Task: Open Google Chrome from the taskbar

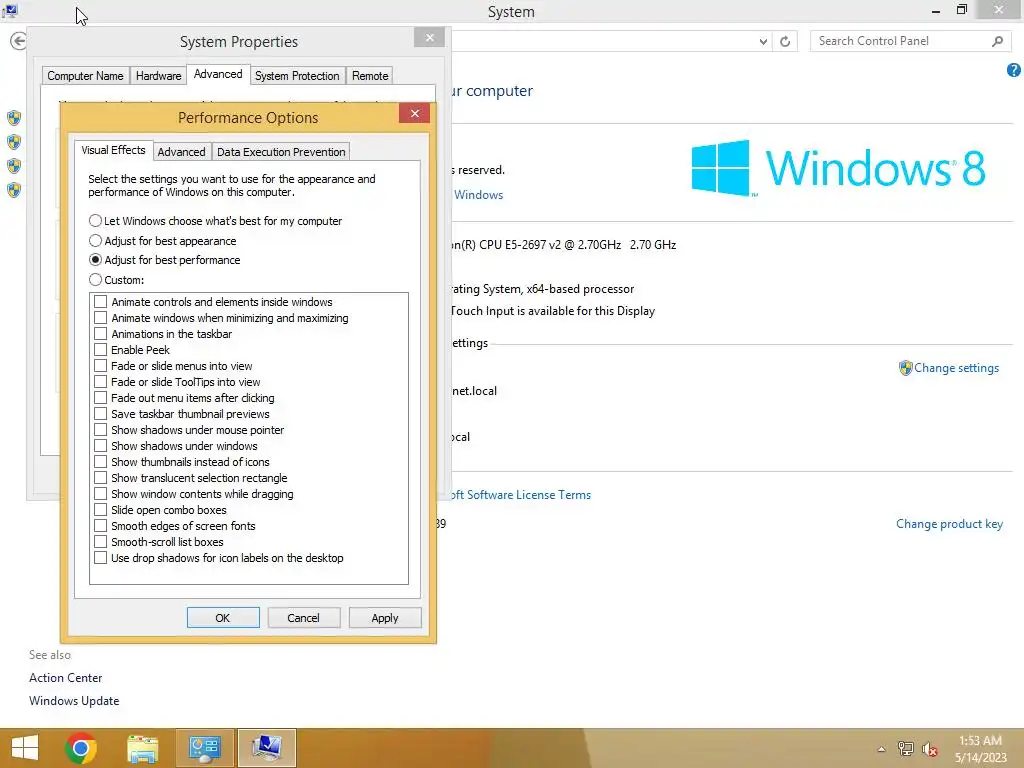Action: (x=81, y=748)
